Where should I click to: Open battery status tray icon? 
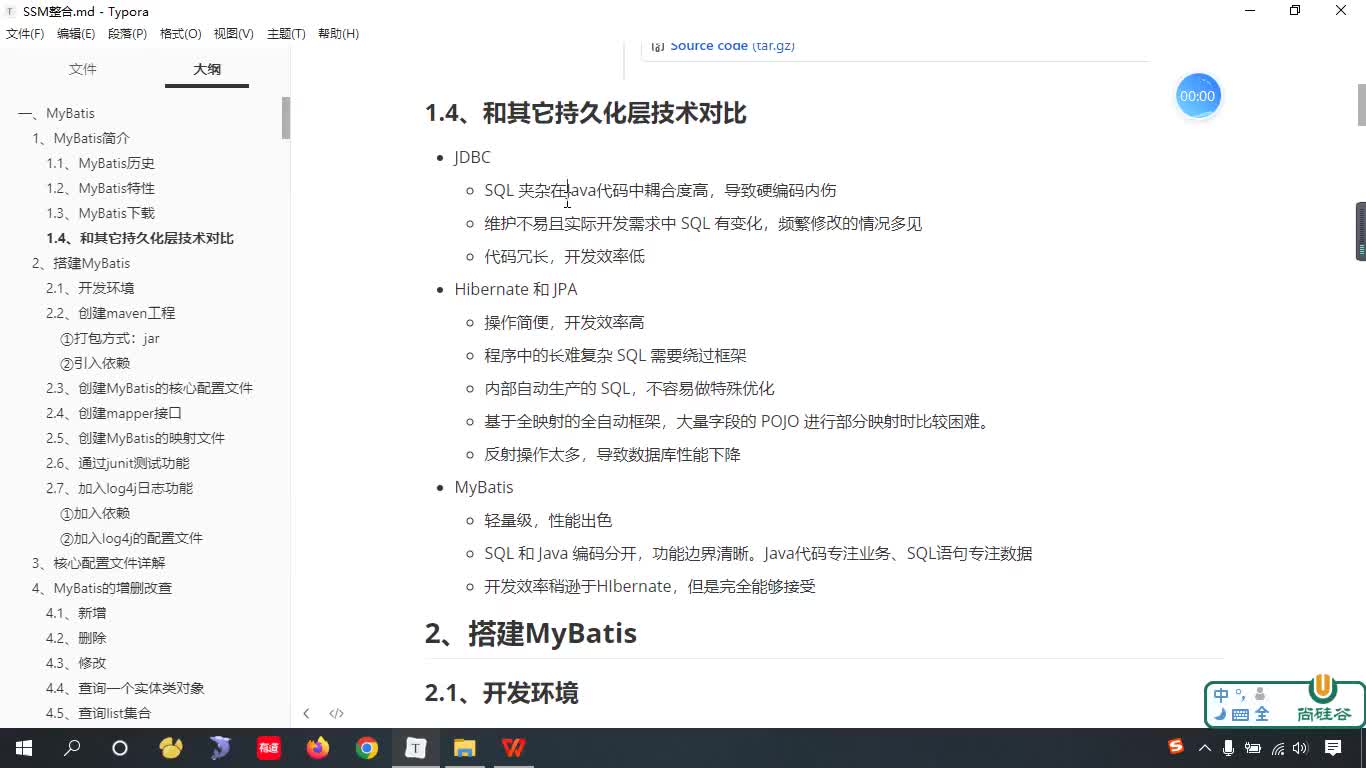[1254, 748]
